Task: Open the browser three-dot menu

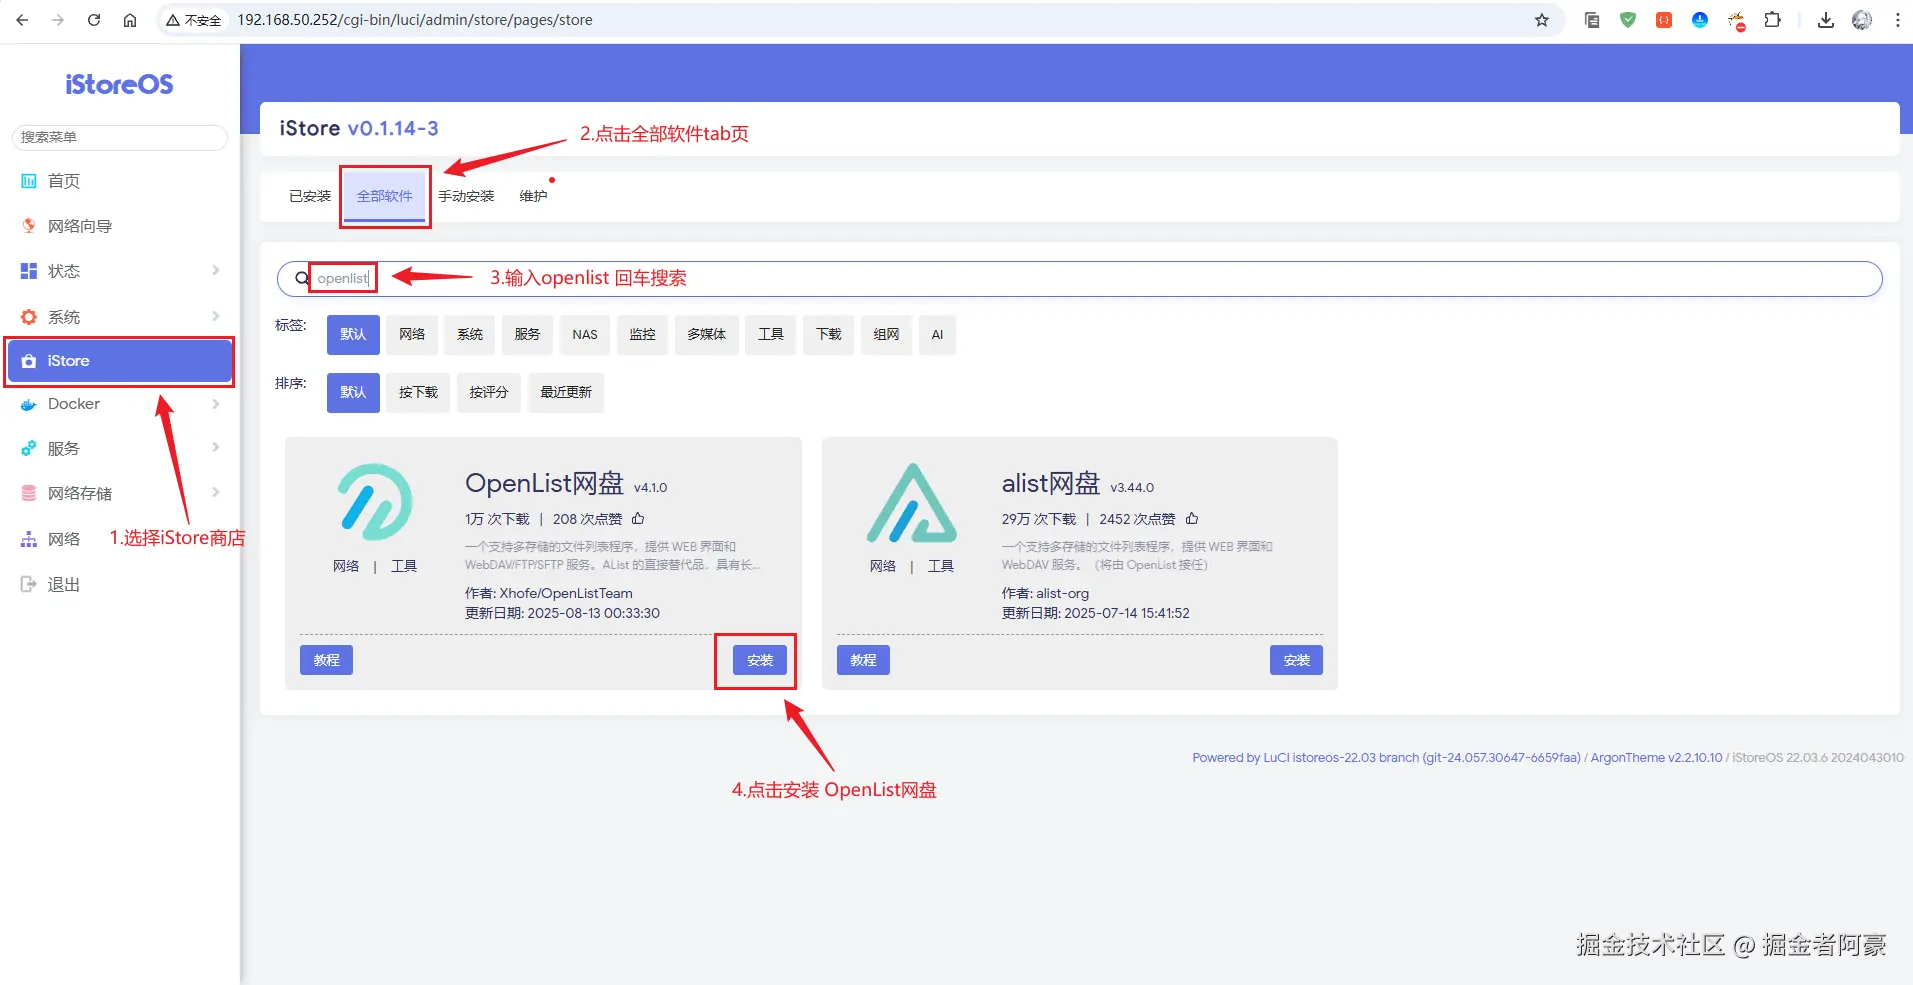Action: point(1897,20)
